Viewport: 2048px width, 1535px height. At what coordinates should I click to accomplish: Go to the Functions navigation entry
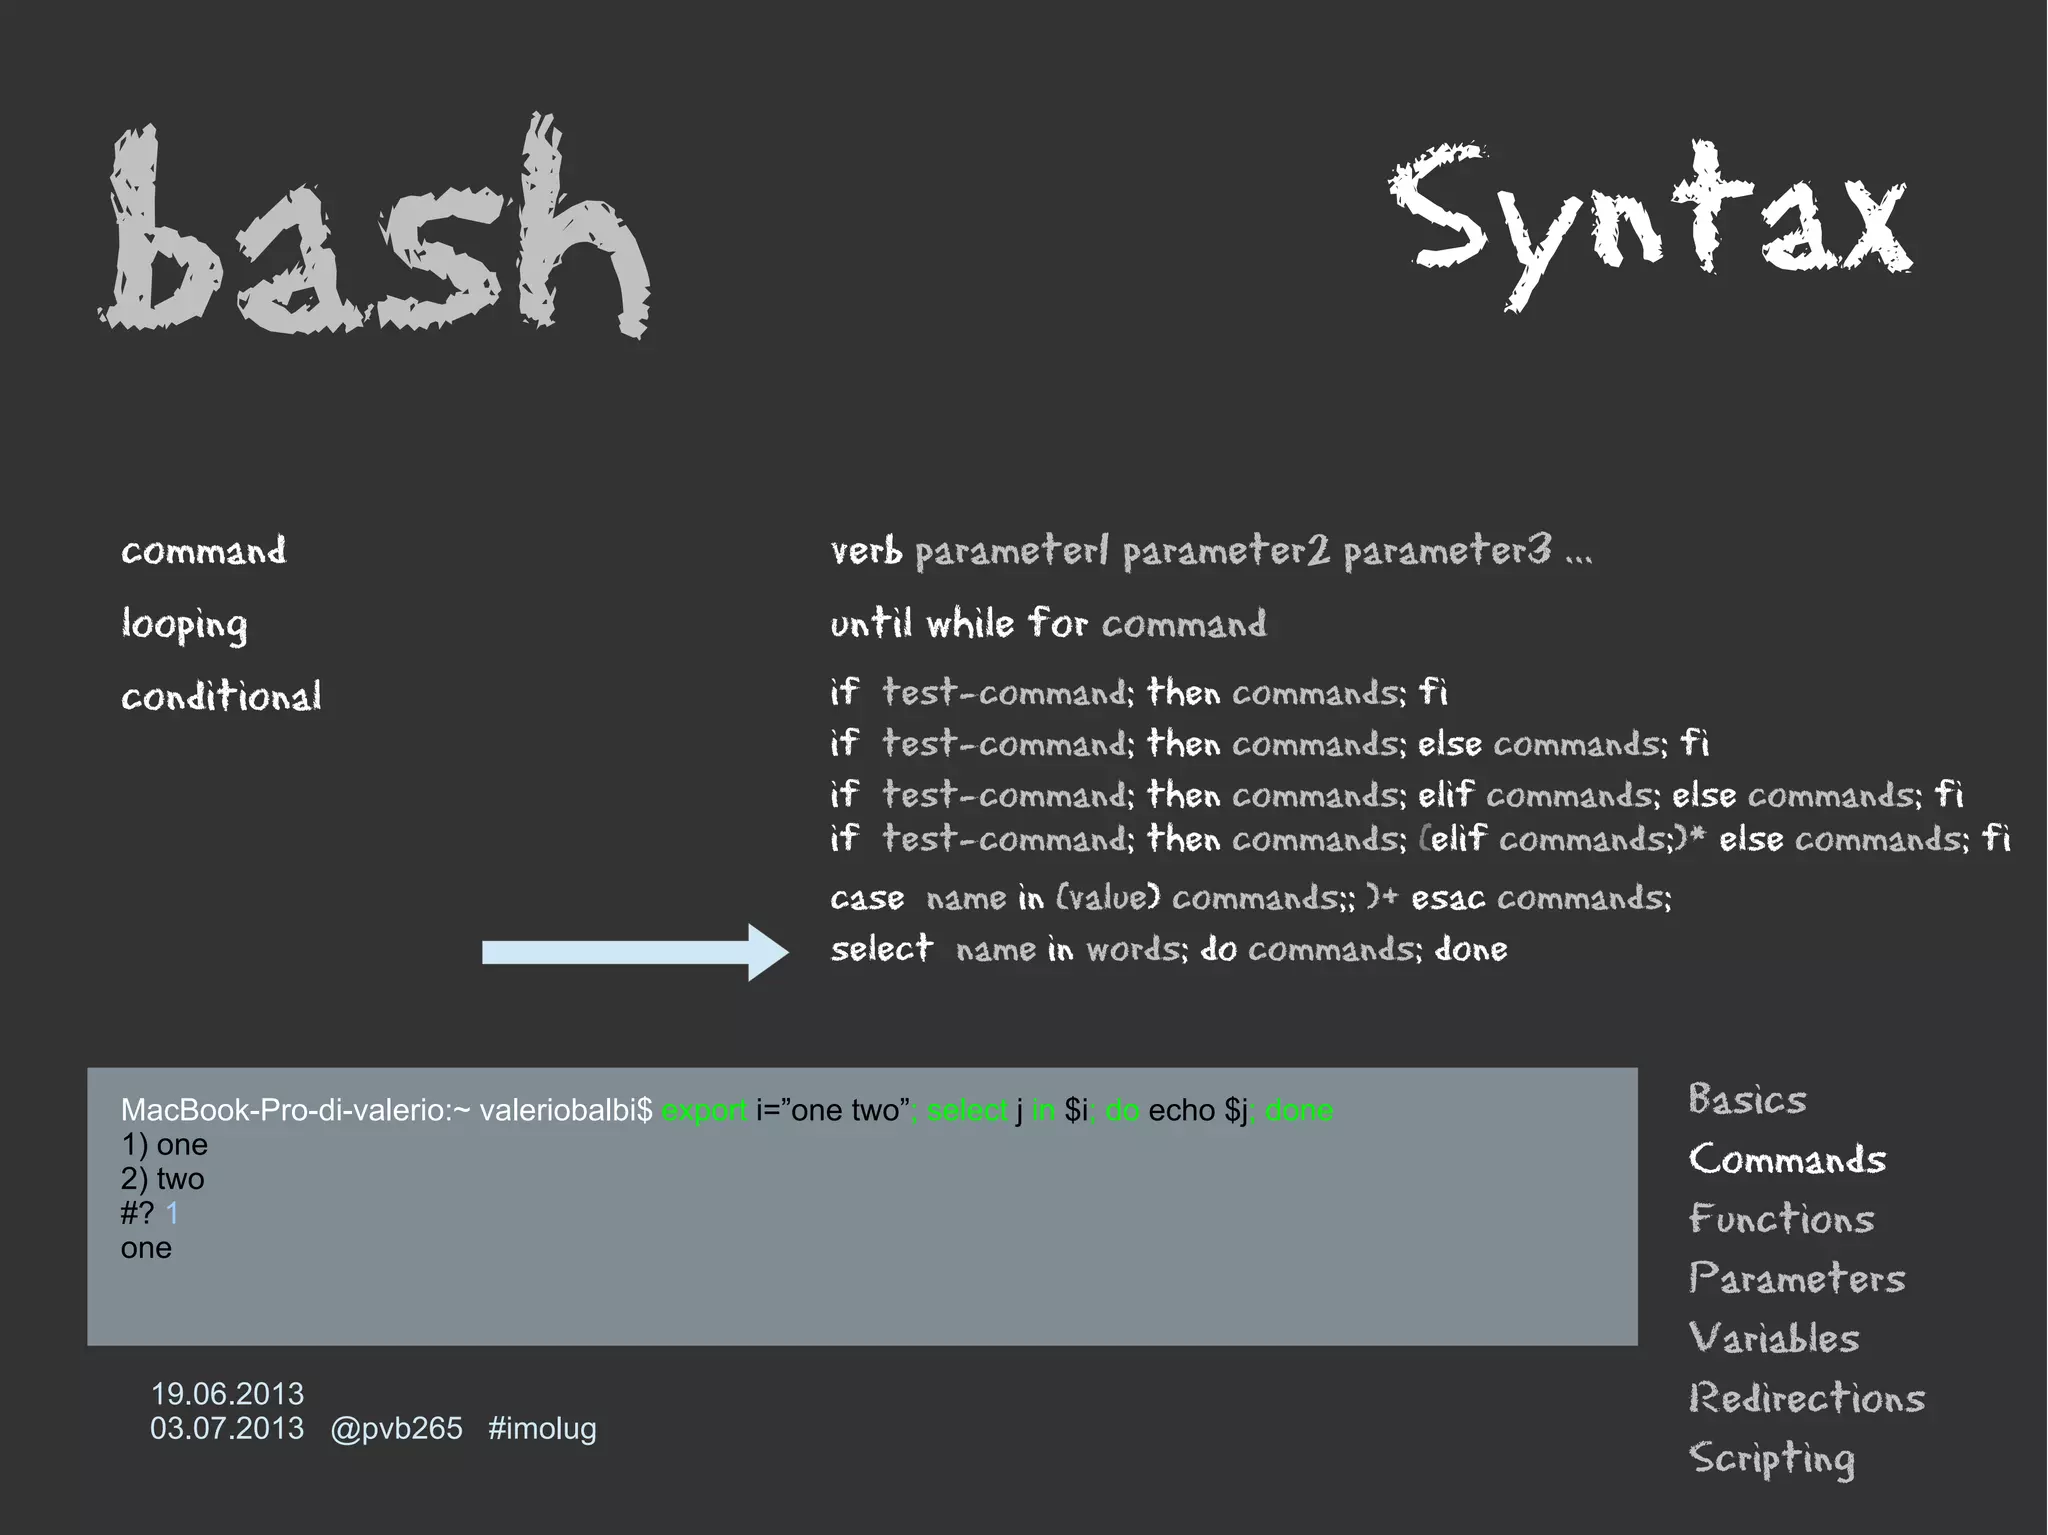tap(1781, 1218)
